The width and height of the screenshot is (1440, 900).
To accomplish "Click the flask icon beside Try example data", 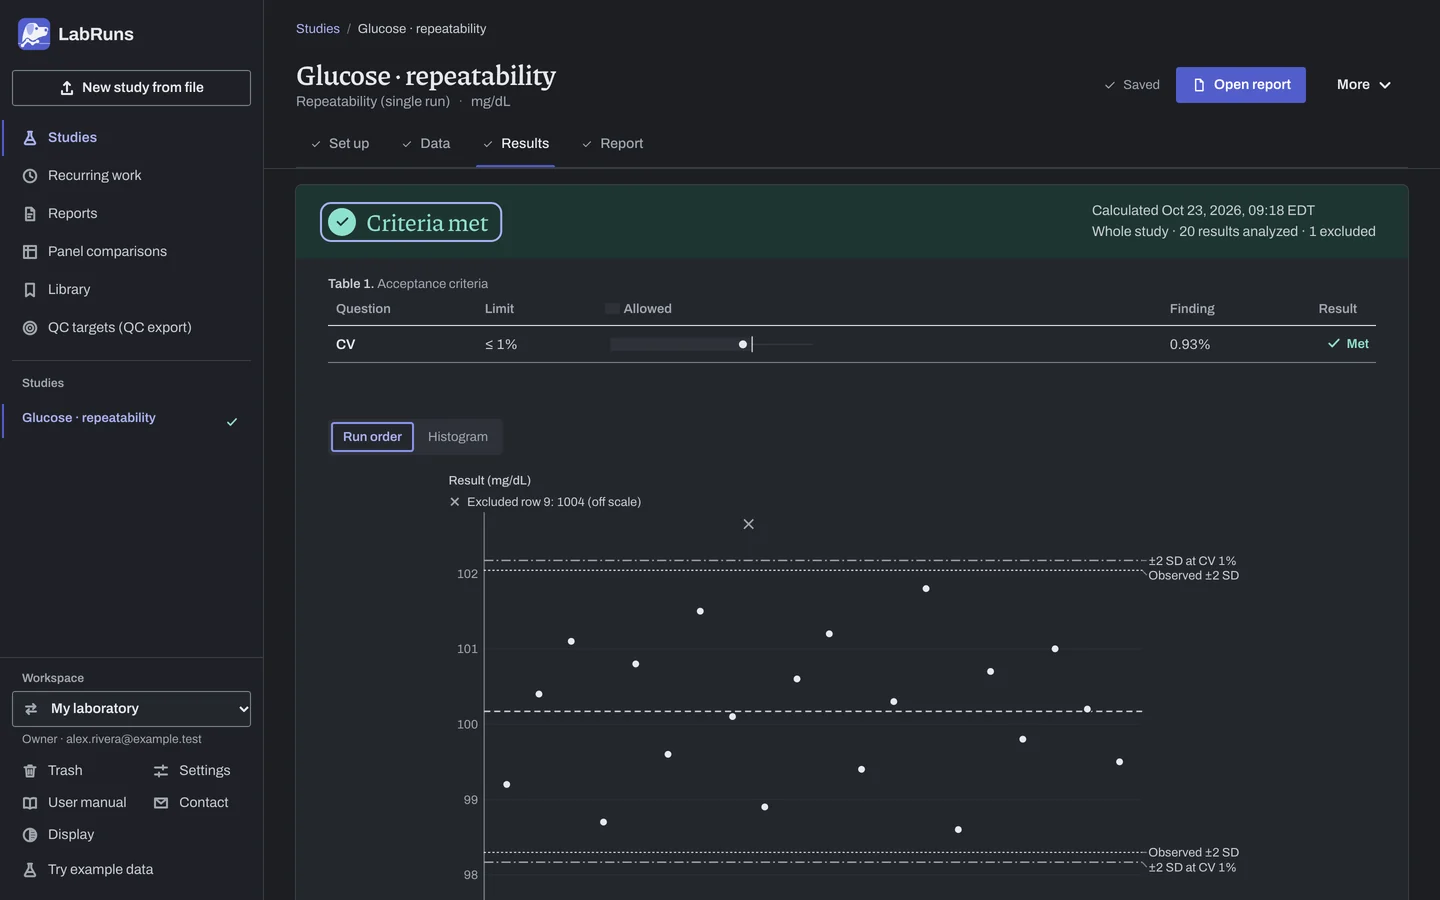I will click(x=30, y=870).
